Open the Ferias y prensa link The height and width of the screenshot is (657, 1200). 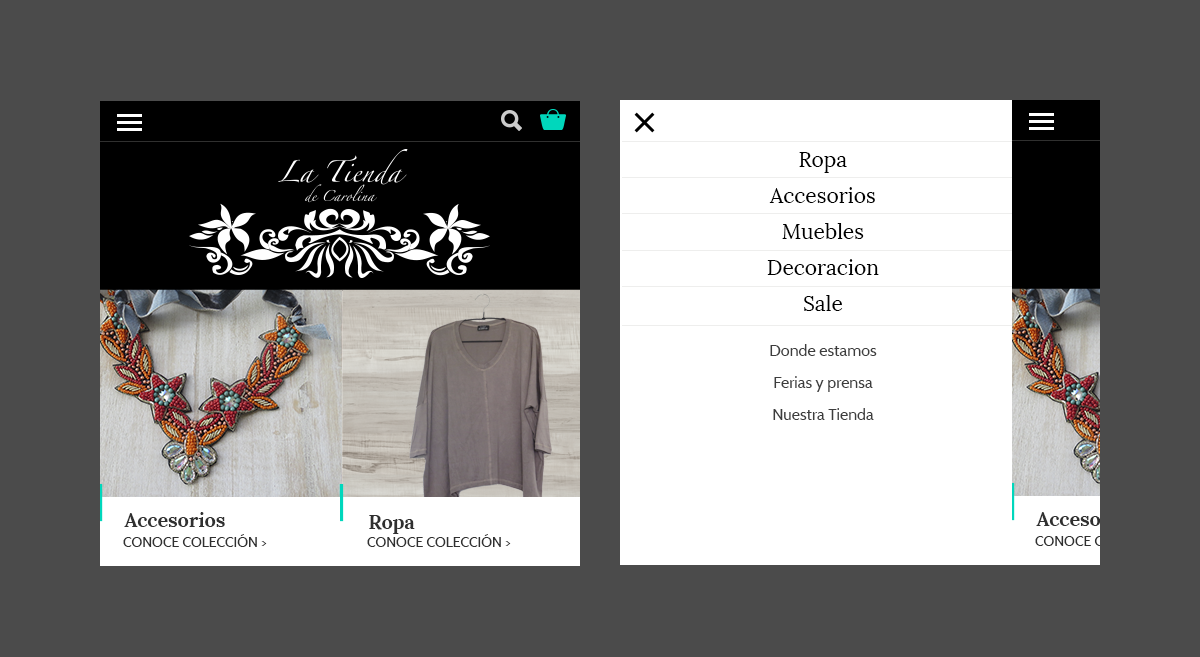(x=822, y=383)
